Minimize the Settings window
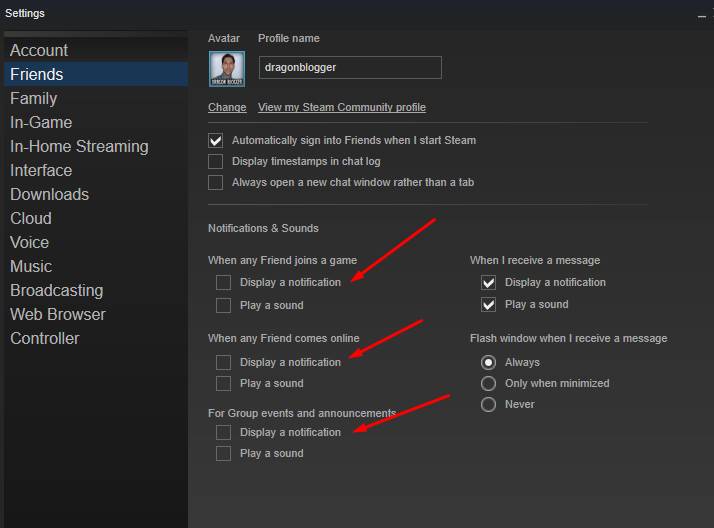Image resolution: width=714 pixels, height=528 pixels. [702, 17]
